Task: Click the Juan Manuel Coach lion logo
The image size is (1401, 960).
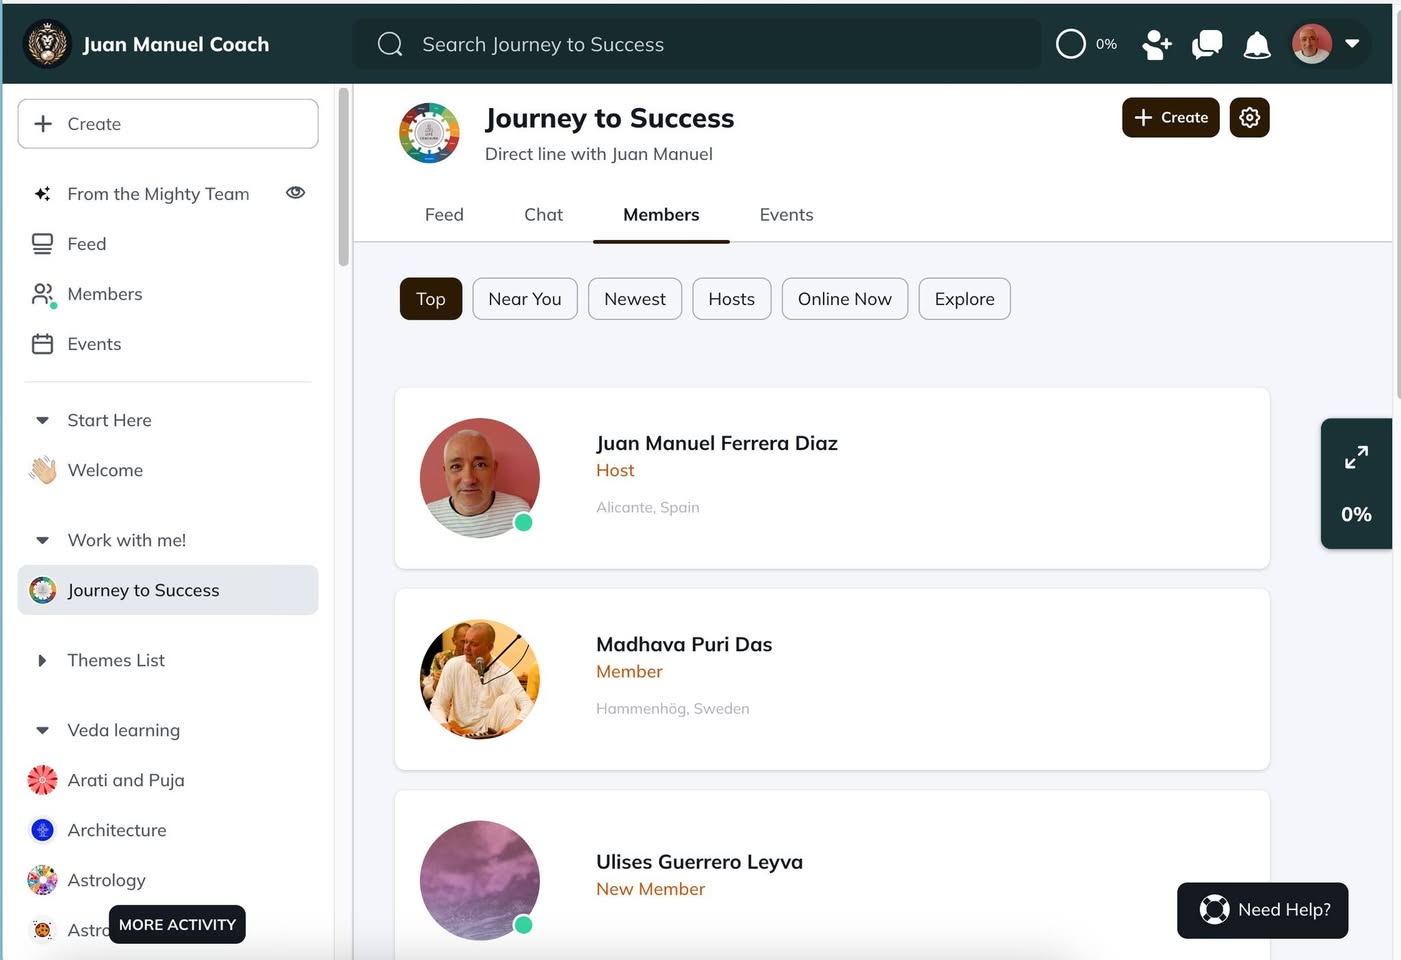Action: click(47, 44)
